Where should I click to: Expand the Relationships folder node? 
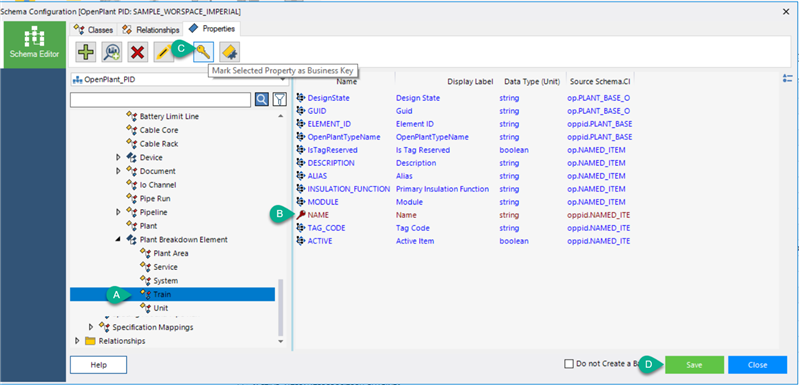(77, 341)
